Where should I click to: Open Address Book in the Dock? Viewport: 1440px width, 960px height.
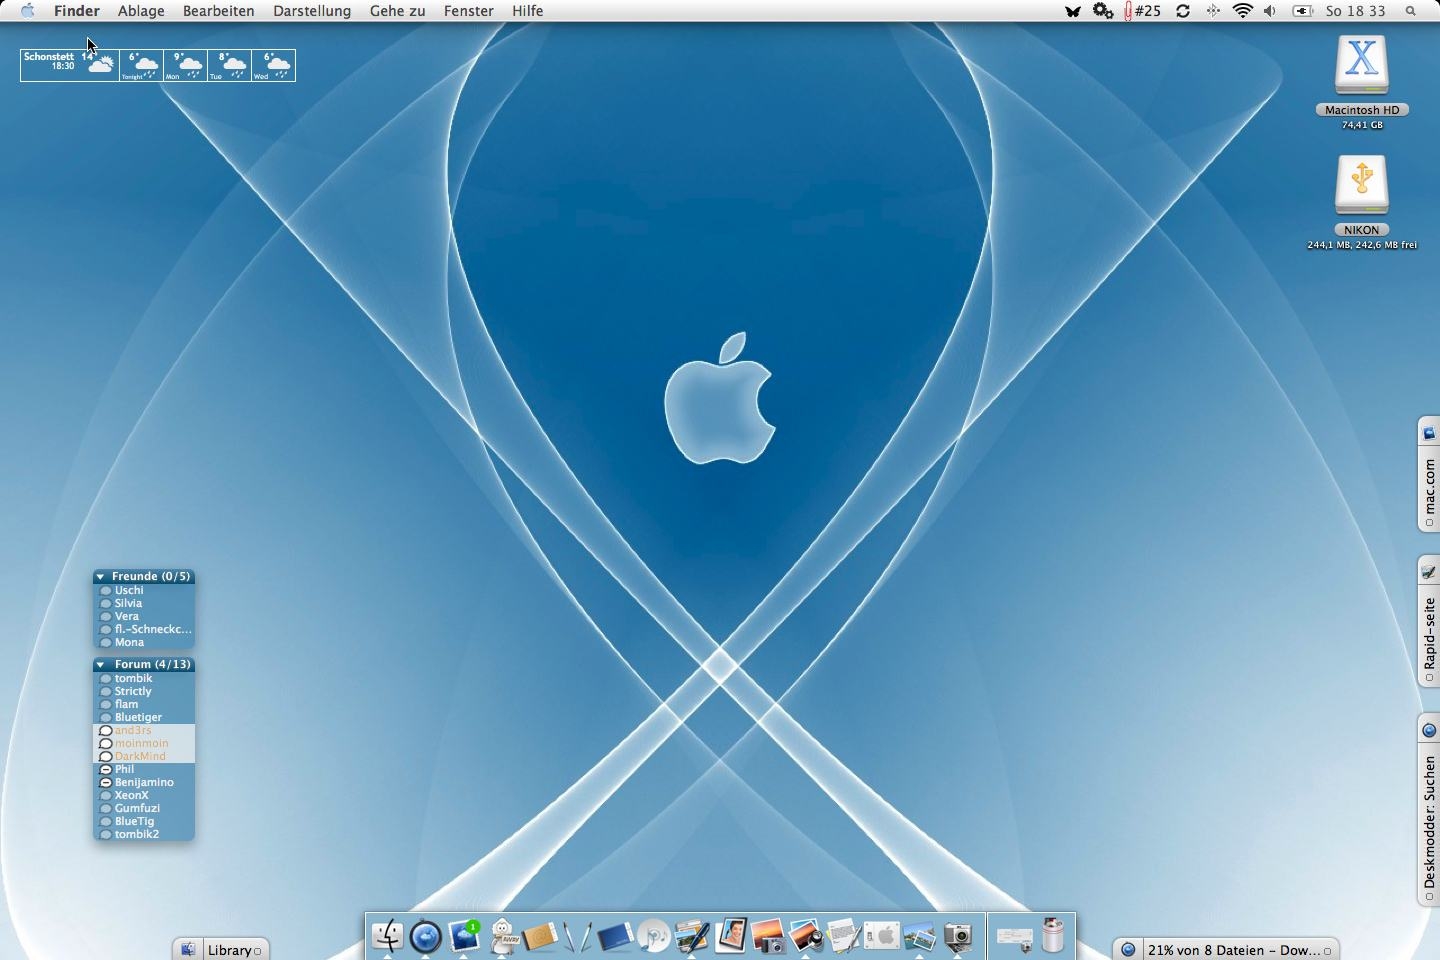[x=540, y=937]
